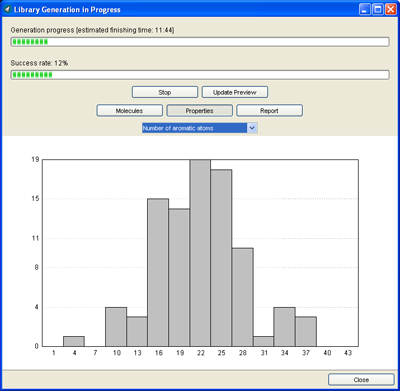Click the histogram bar at 13

137,331
